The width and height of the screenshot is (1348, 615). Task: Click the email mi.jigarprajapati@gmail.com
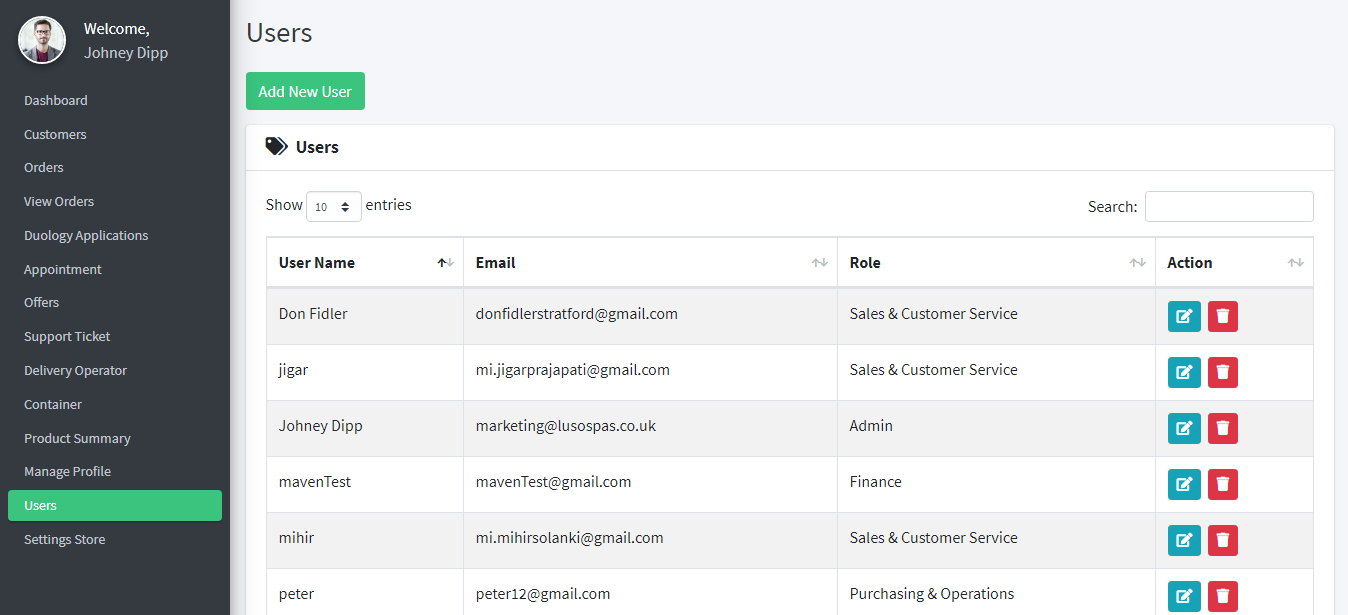pyautogui.click(x=573, y=369)
